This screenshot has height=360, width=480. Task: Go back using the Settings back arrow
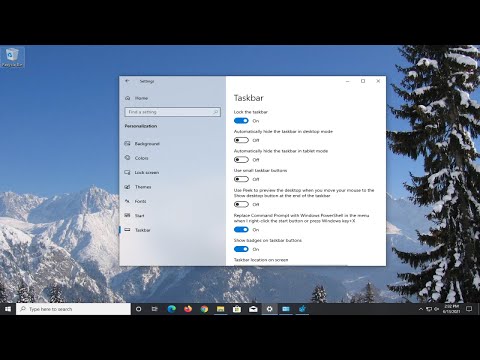[127, 81]
